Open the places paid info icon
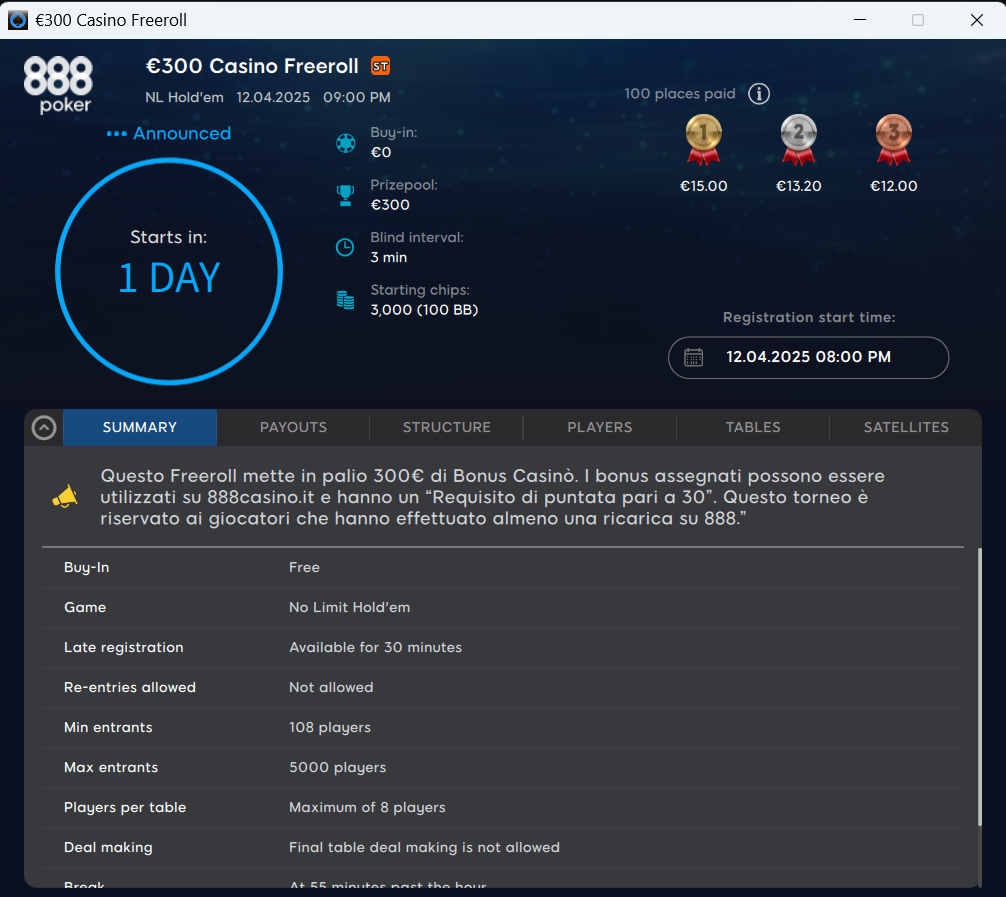 pos(759,94)
